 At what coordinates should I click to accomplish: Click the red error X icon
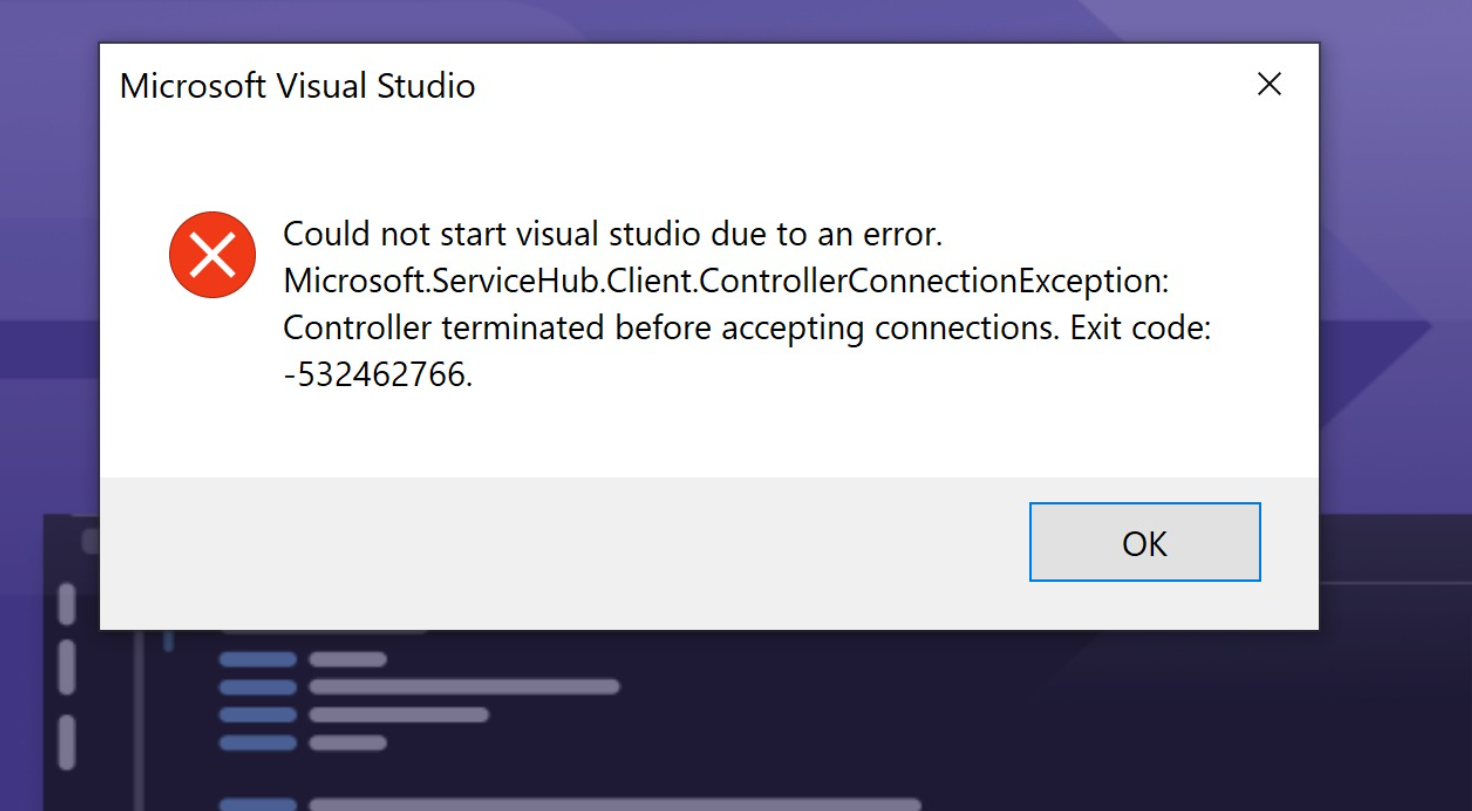[x=212, y=255]
